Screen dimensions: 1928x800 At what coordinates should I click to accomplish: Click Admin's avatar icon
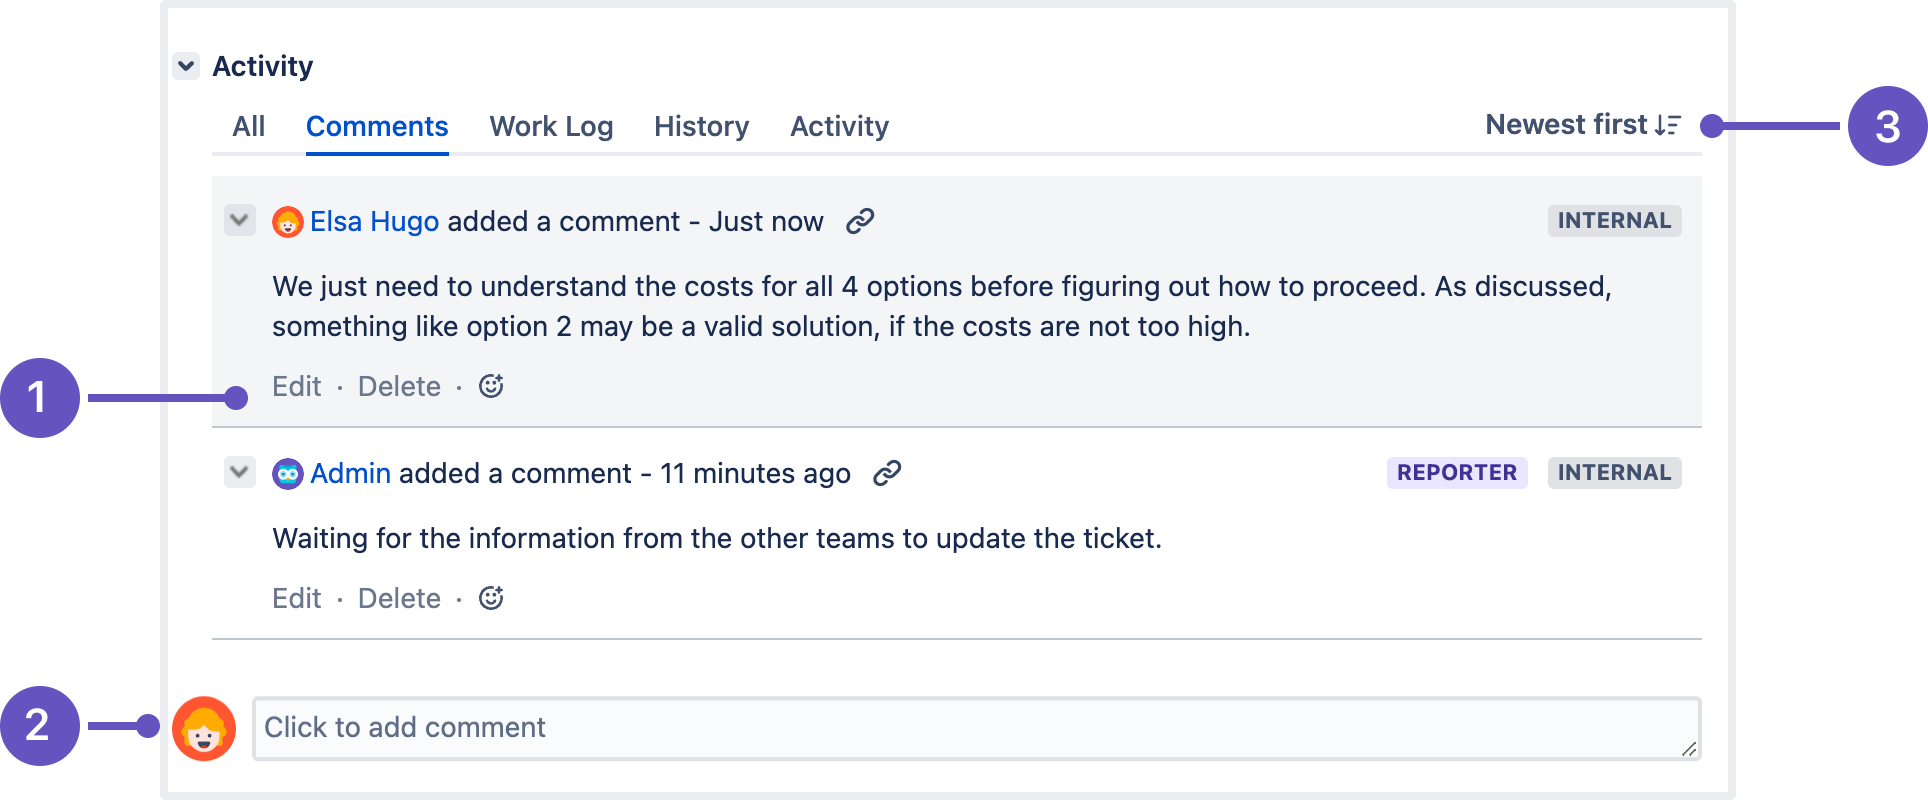[288, 474]
